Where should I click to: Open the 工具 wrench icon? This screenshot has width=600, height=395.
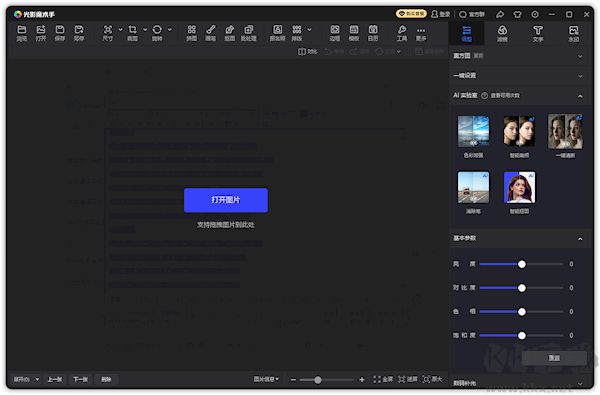point(402,33)
